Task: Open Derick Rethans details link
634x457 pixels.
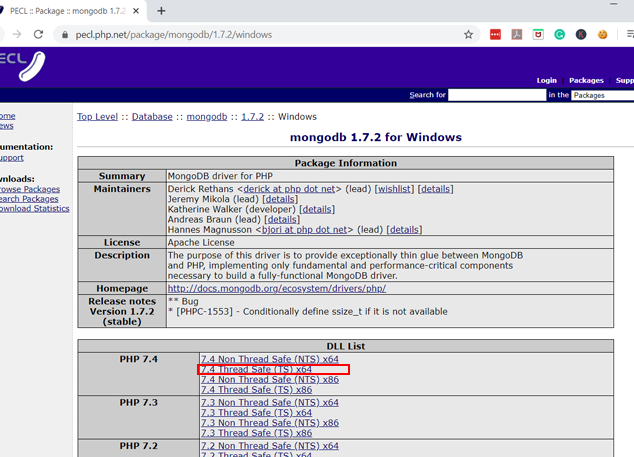Action: (435, 189)
